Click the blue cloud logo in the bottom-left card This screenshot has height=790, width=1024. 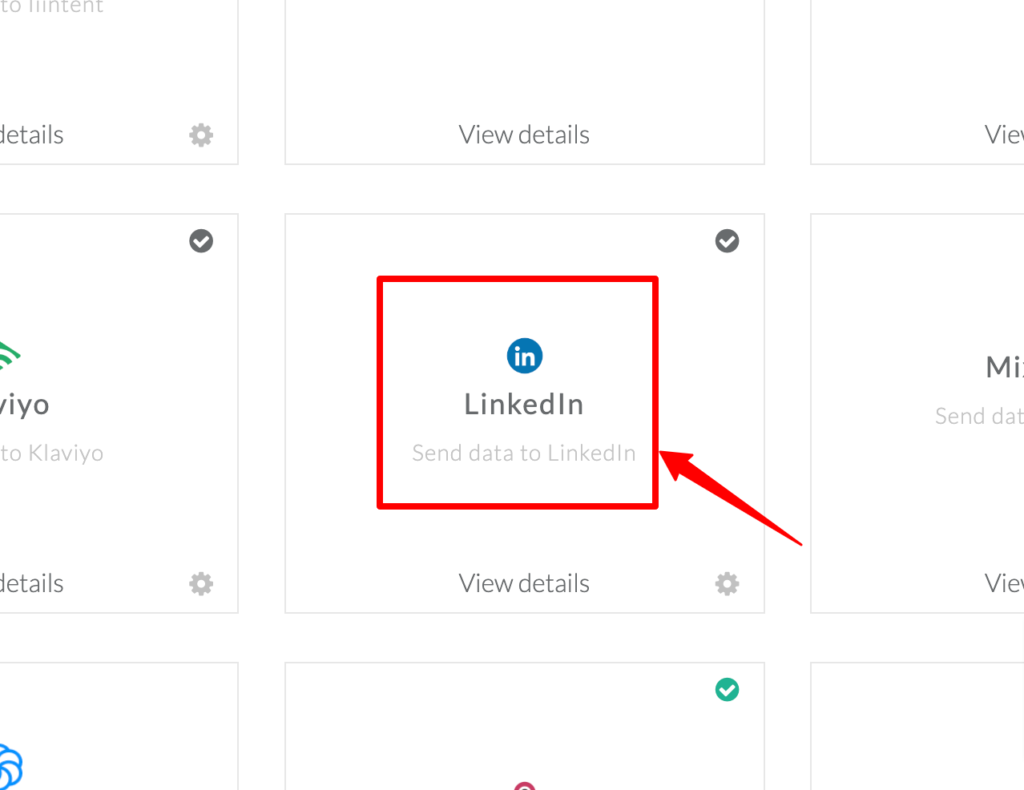coord(10,766)
